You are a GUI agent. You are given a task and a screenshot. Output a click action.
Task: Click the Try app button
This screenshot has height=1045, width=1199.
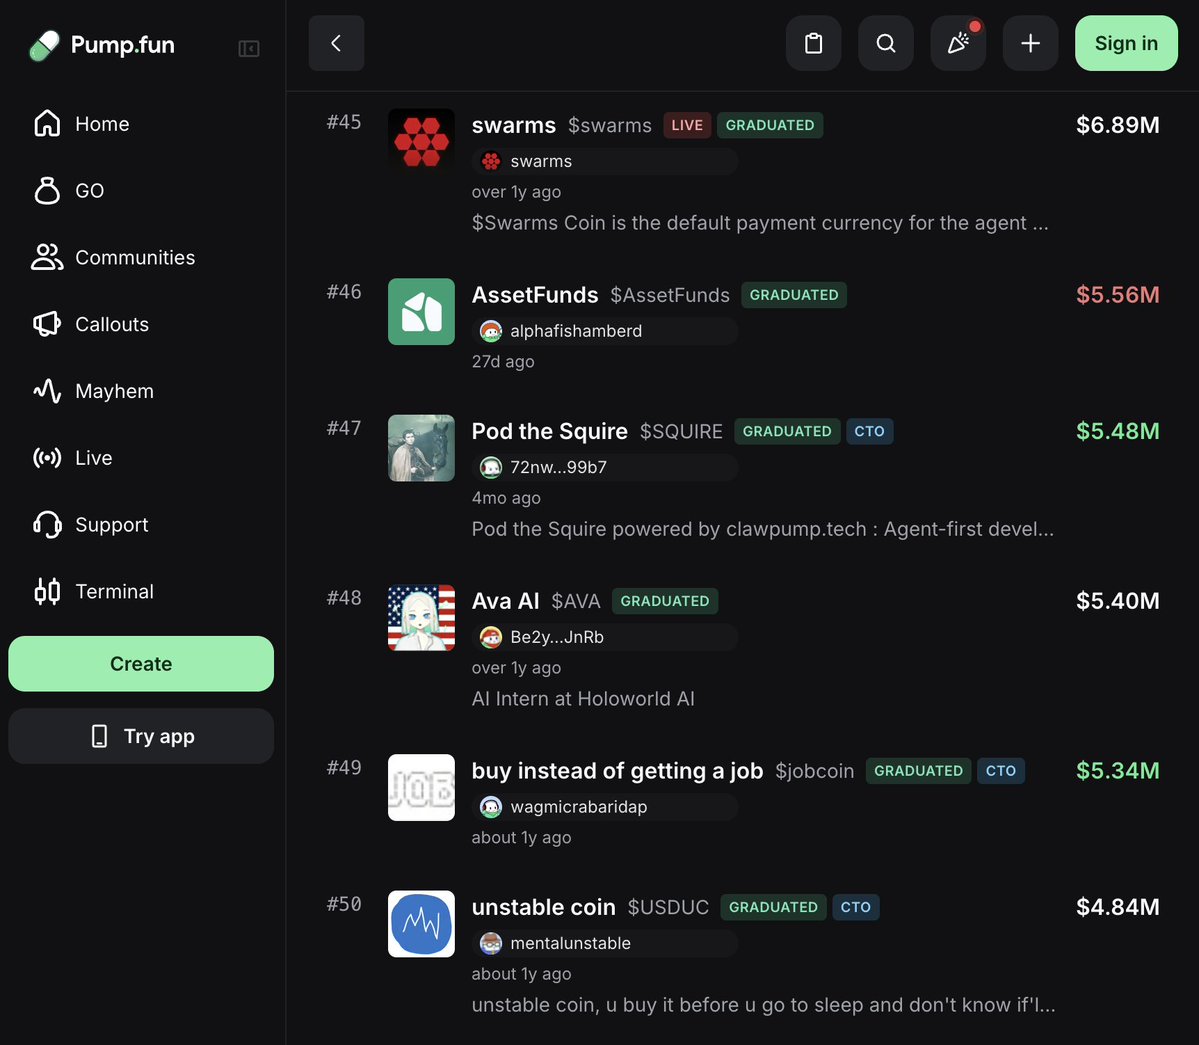pyautogui.click(x=141, y=736)
